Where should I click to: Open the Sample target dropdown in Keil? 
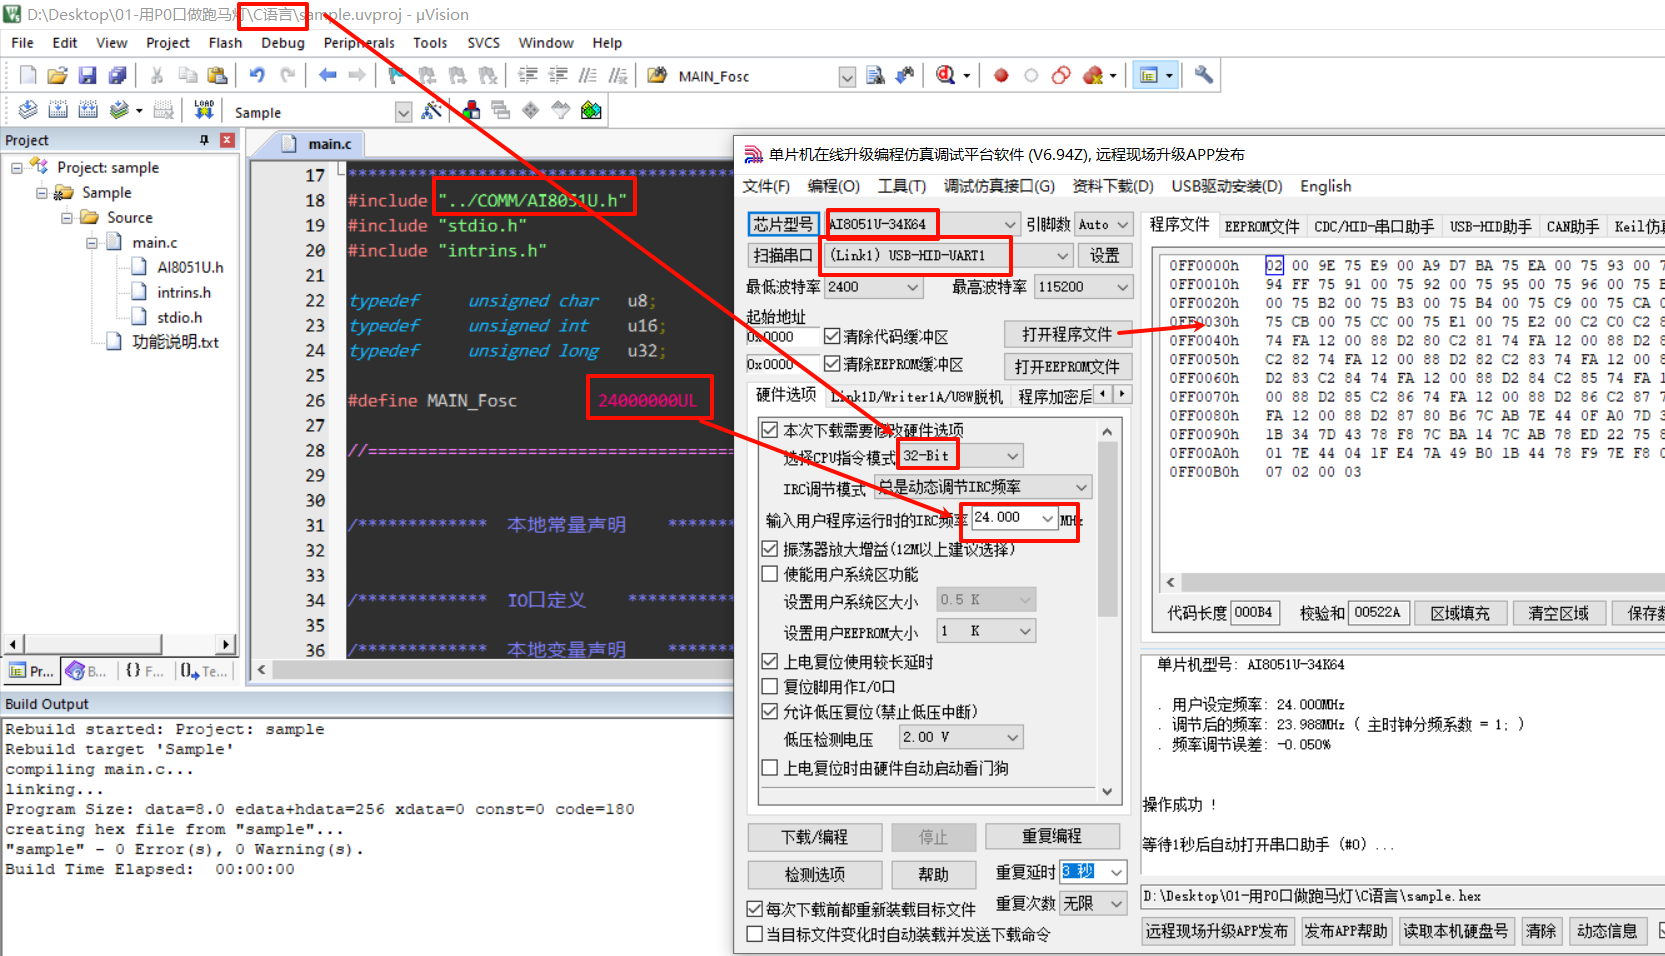pos(403,112)
